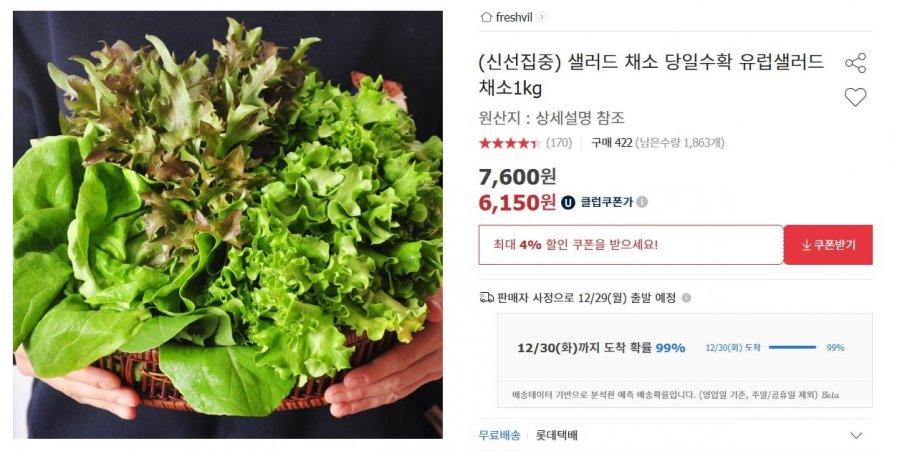Click the home icon next to freshvil
Viewport: 900px width, 451px height.
[x=486, y=17]
